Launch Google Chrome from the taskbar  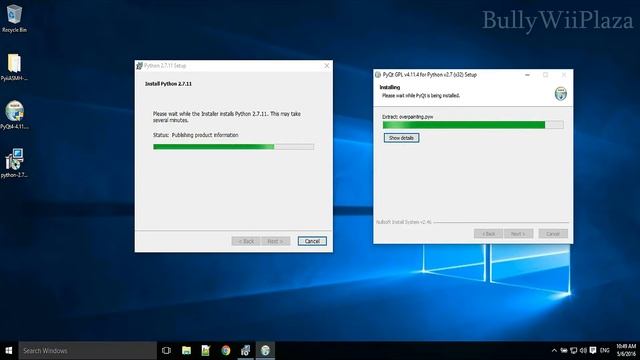tap(225, 351)
